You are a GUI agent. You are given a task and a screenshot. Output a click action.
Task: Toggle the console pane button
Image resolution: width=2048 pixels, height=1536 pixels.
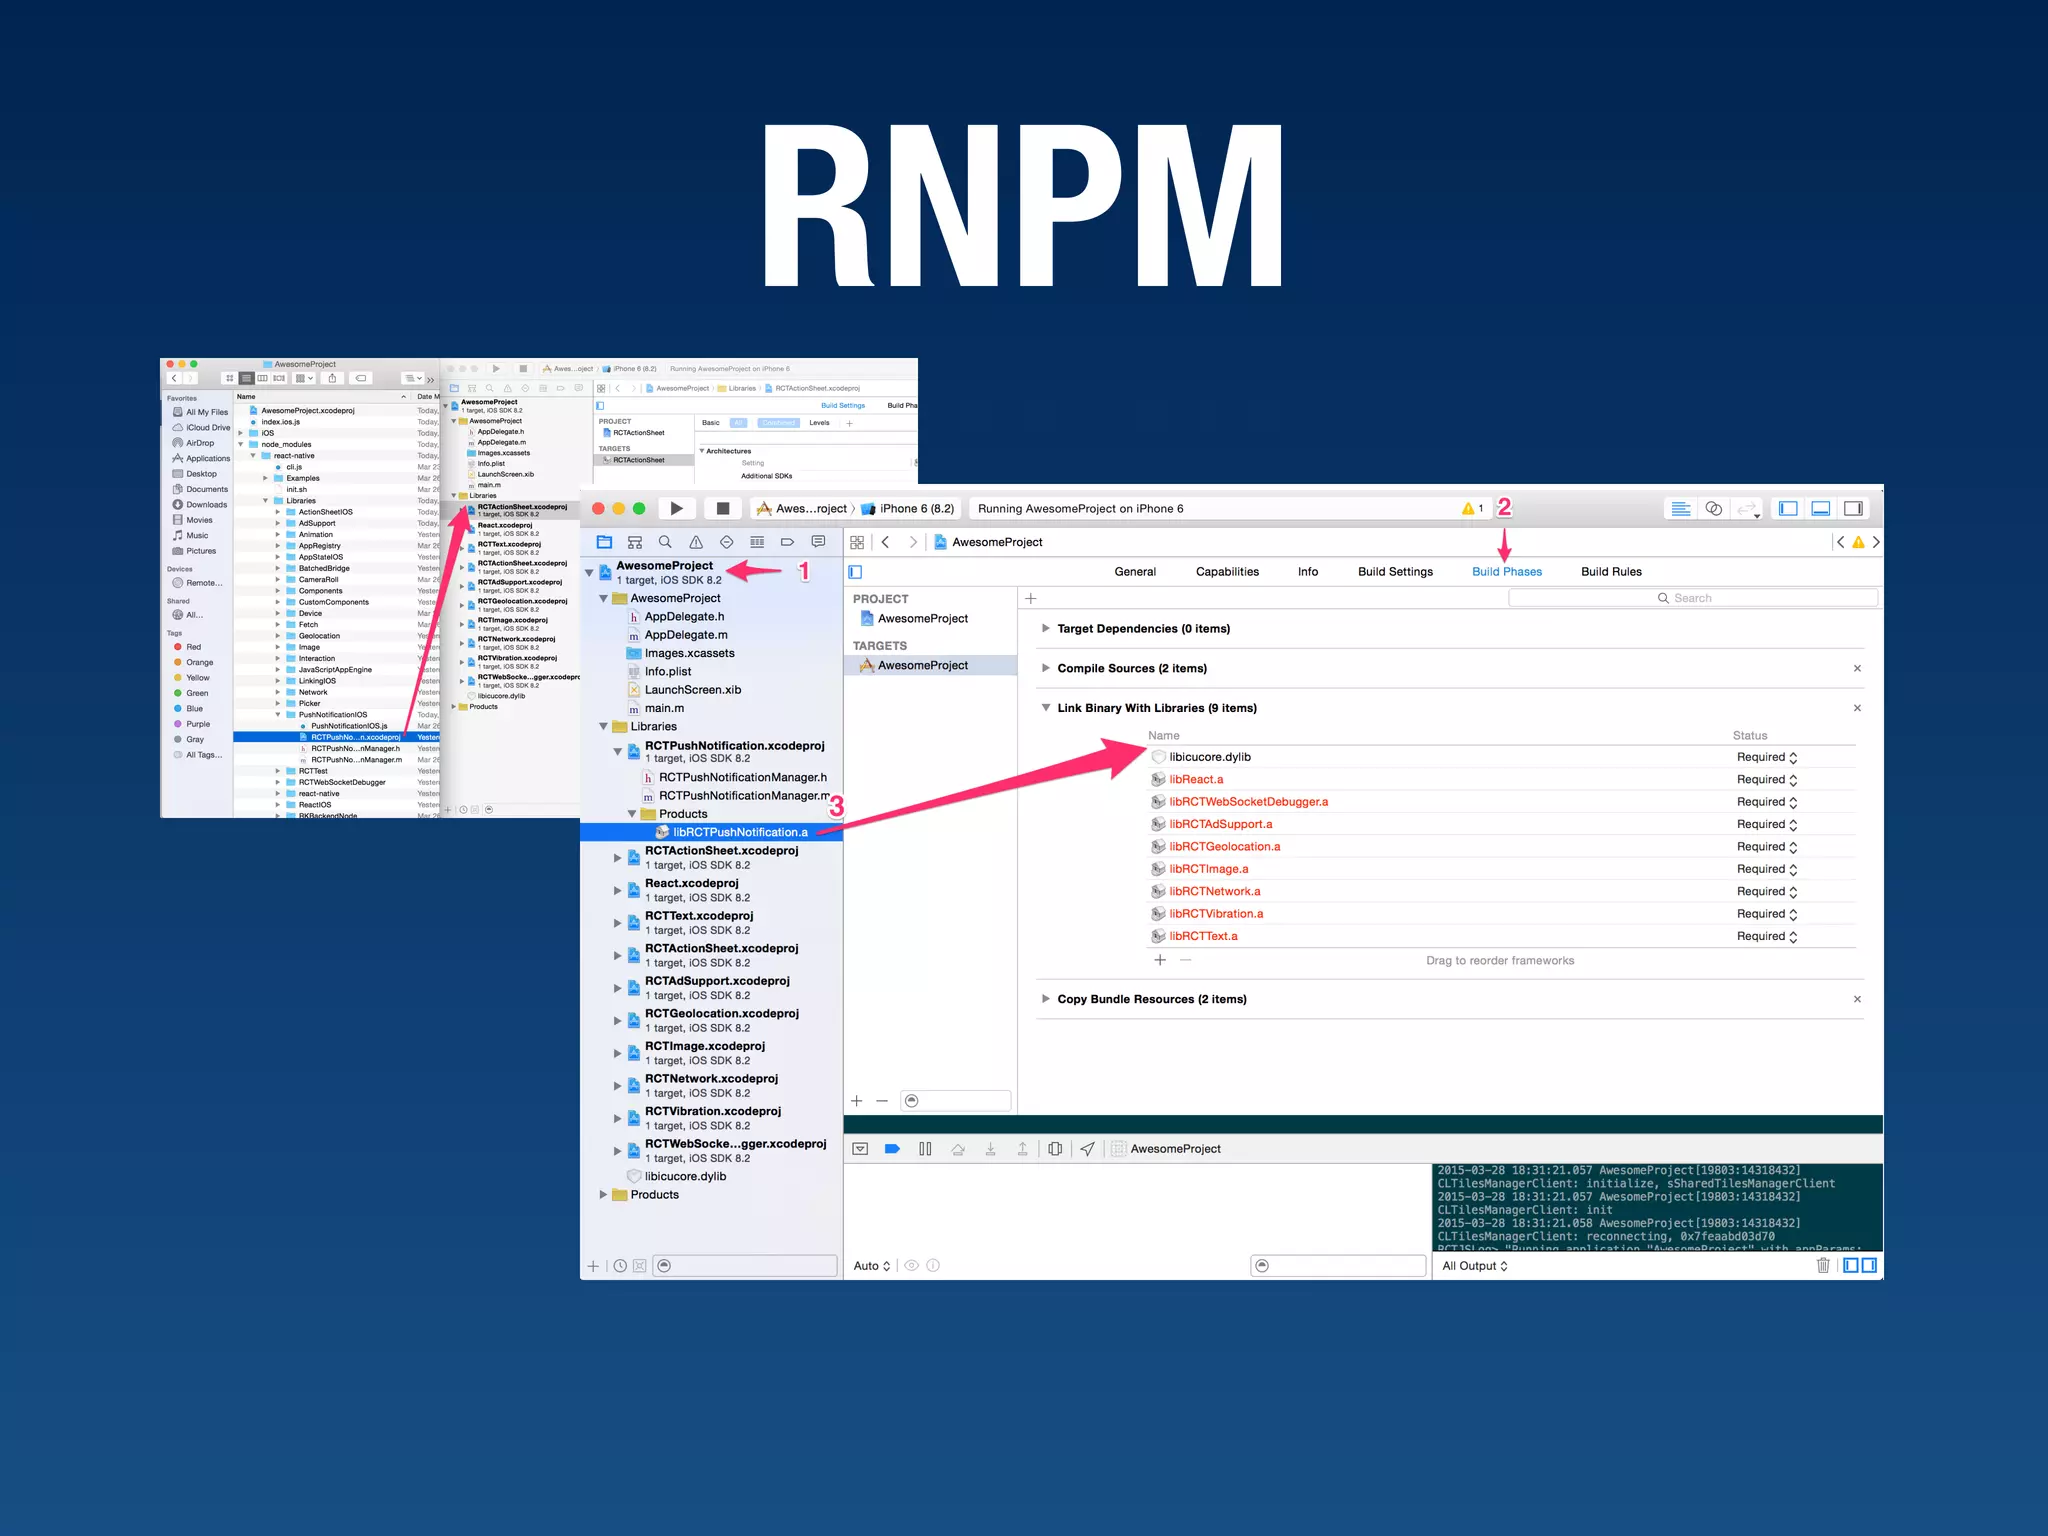click(x=1869, y=1266)
